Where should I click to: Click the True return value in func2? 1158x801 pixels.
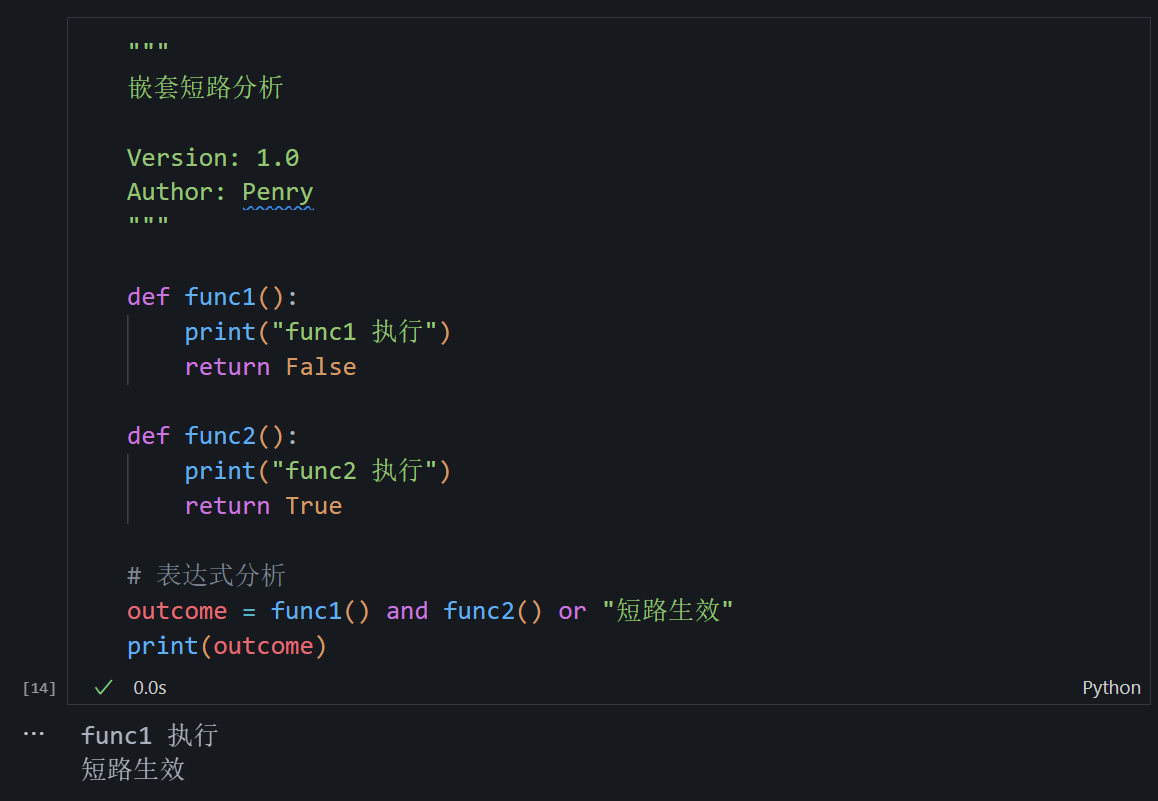click(314, 506)
